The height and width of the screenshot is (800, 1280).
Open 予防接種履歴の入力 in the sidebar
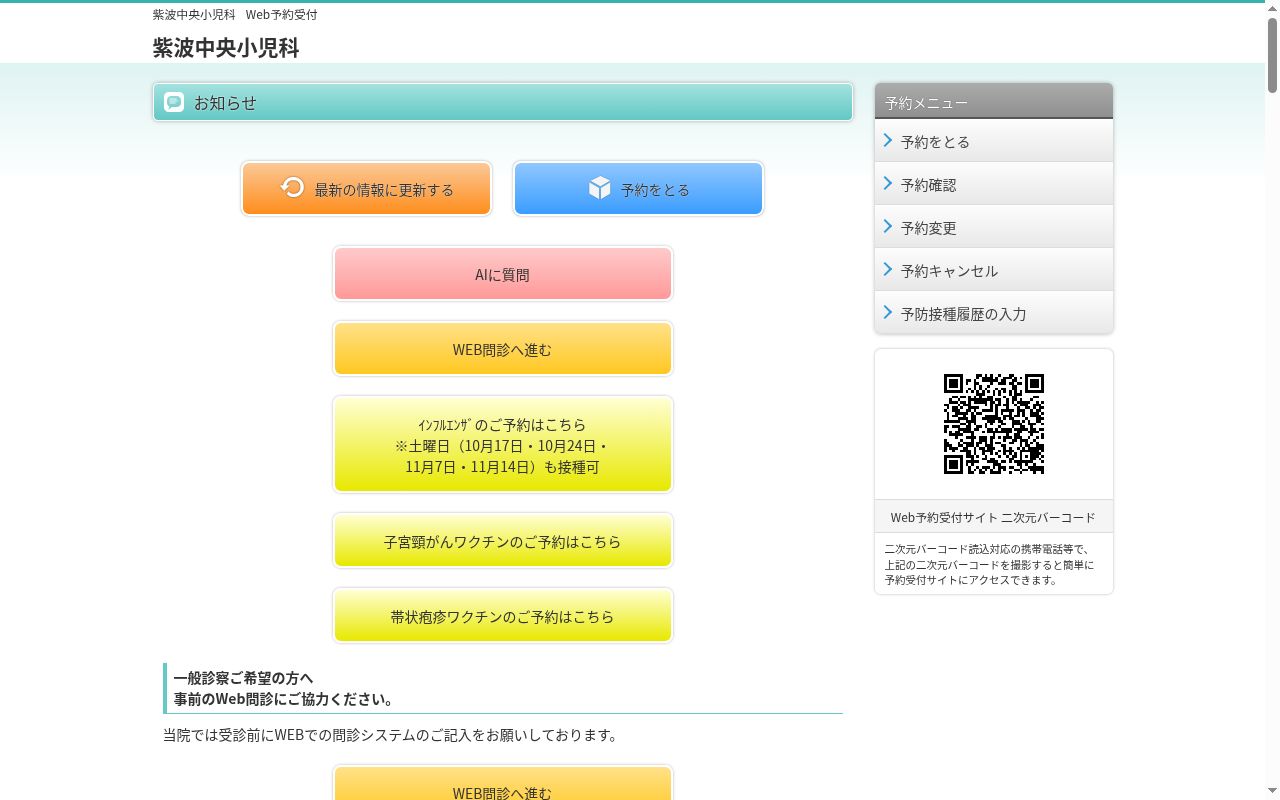pos(994,313)
